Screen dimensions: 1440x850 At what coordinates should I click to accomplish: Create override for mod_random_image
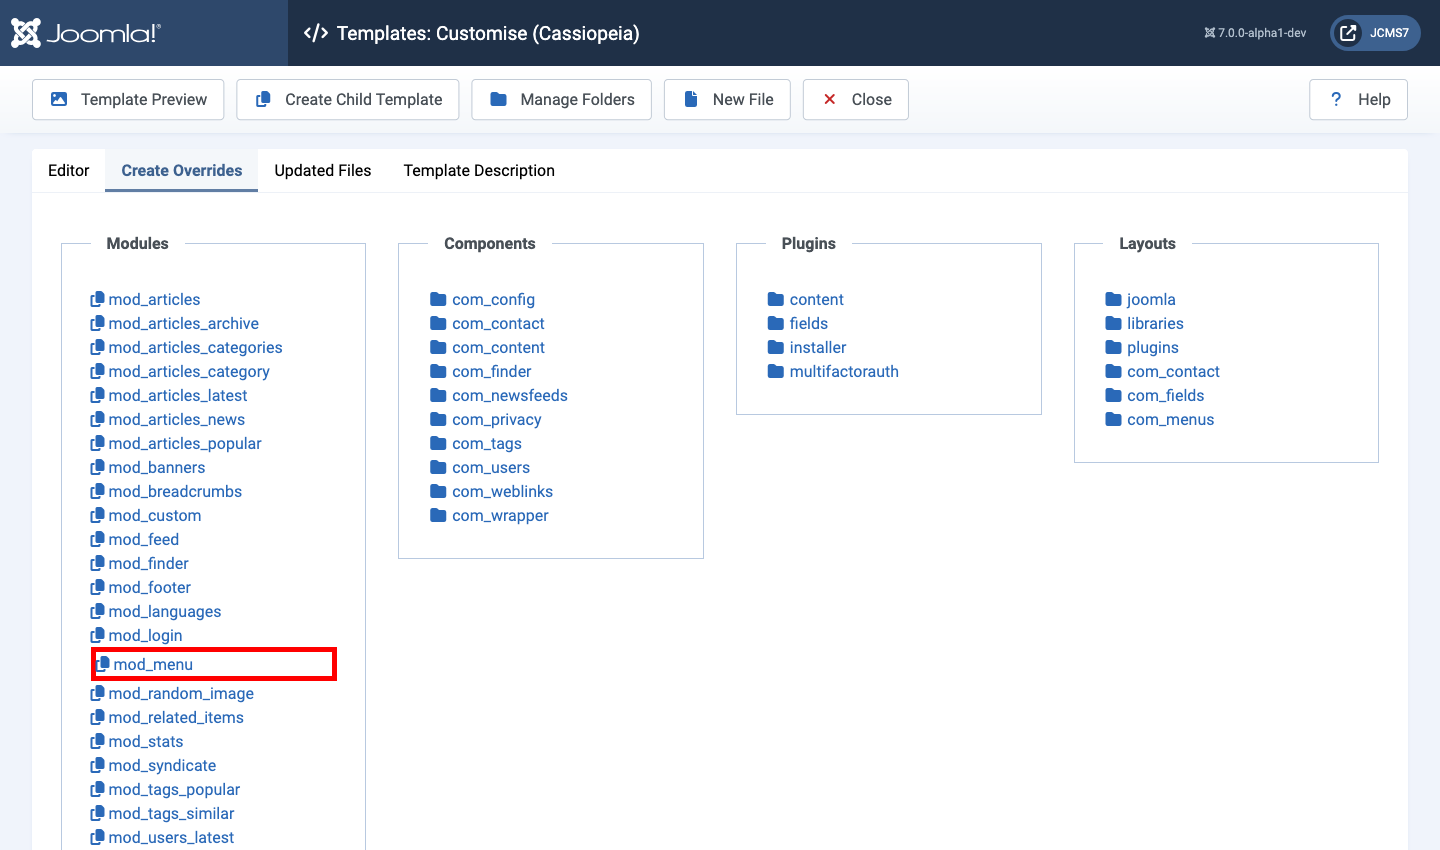click(x=172, y=693)
